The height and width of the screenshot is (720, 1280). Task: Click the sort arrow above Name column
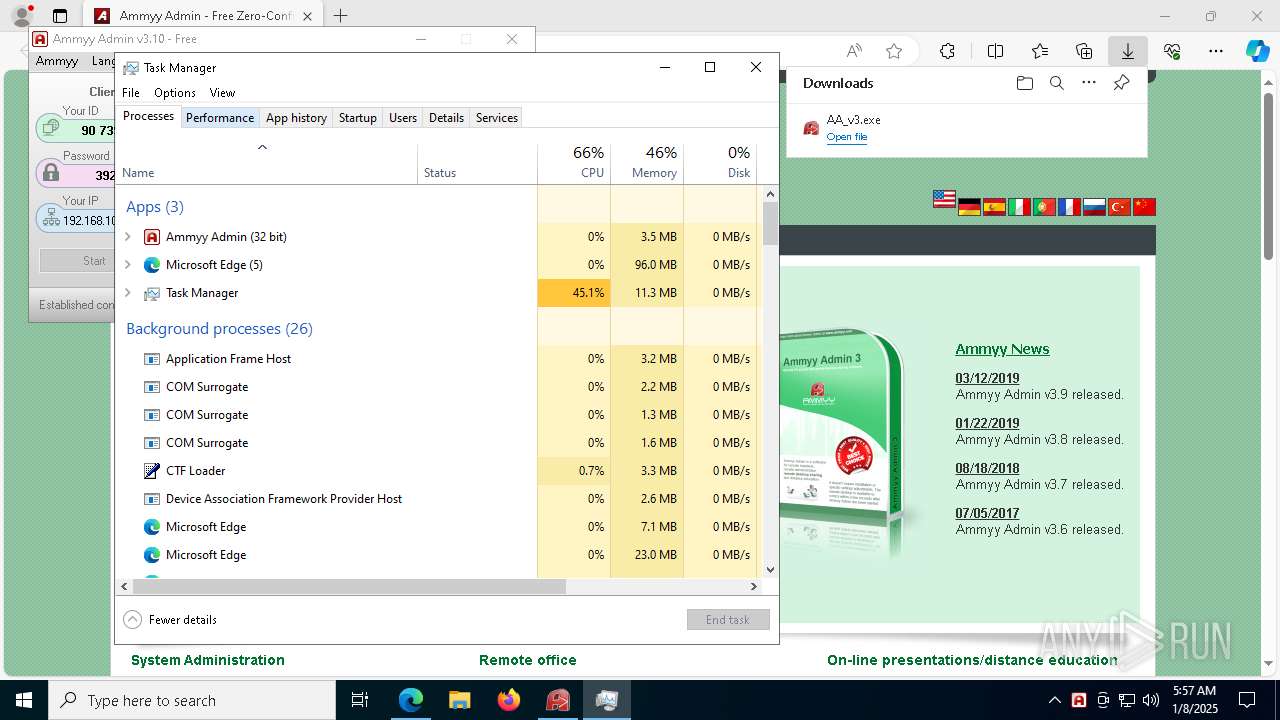coord(263,148)
